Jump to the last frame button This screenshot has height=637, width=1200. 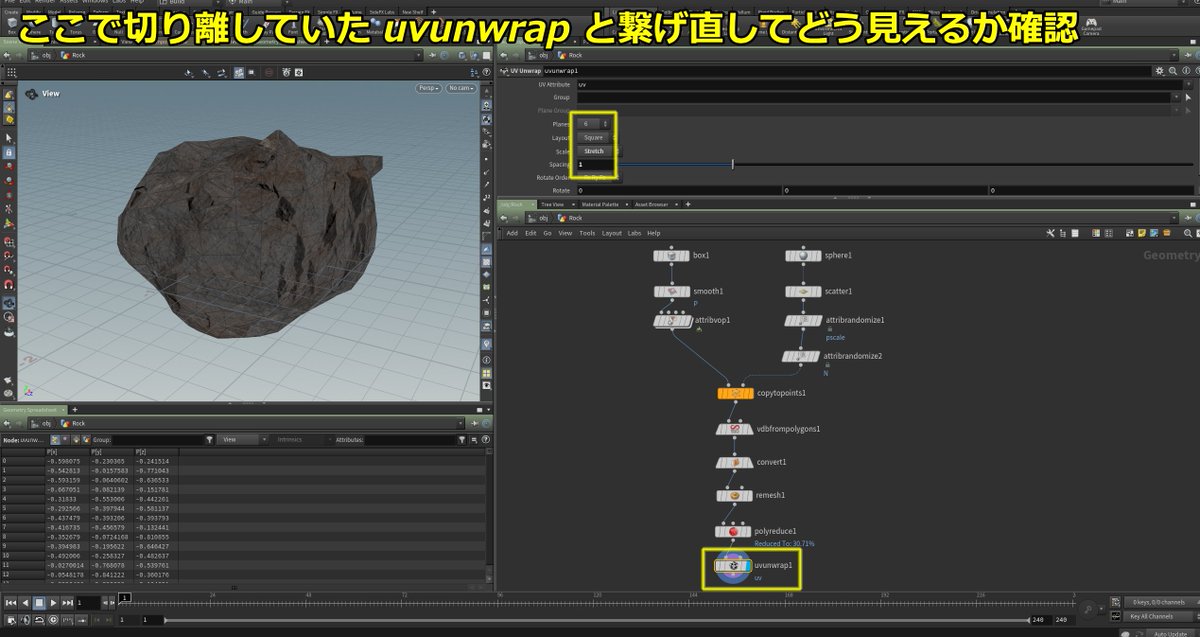(x=67, y=603)
